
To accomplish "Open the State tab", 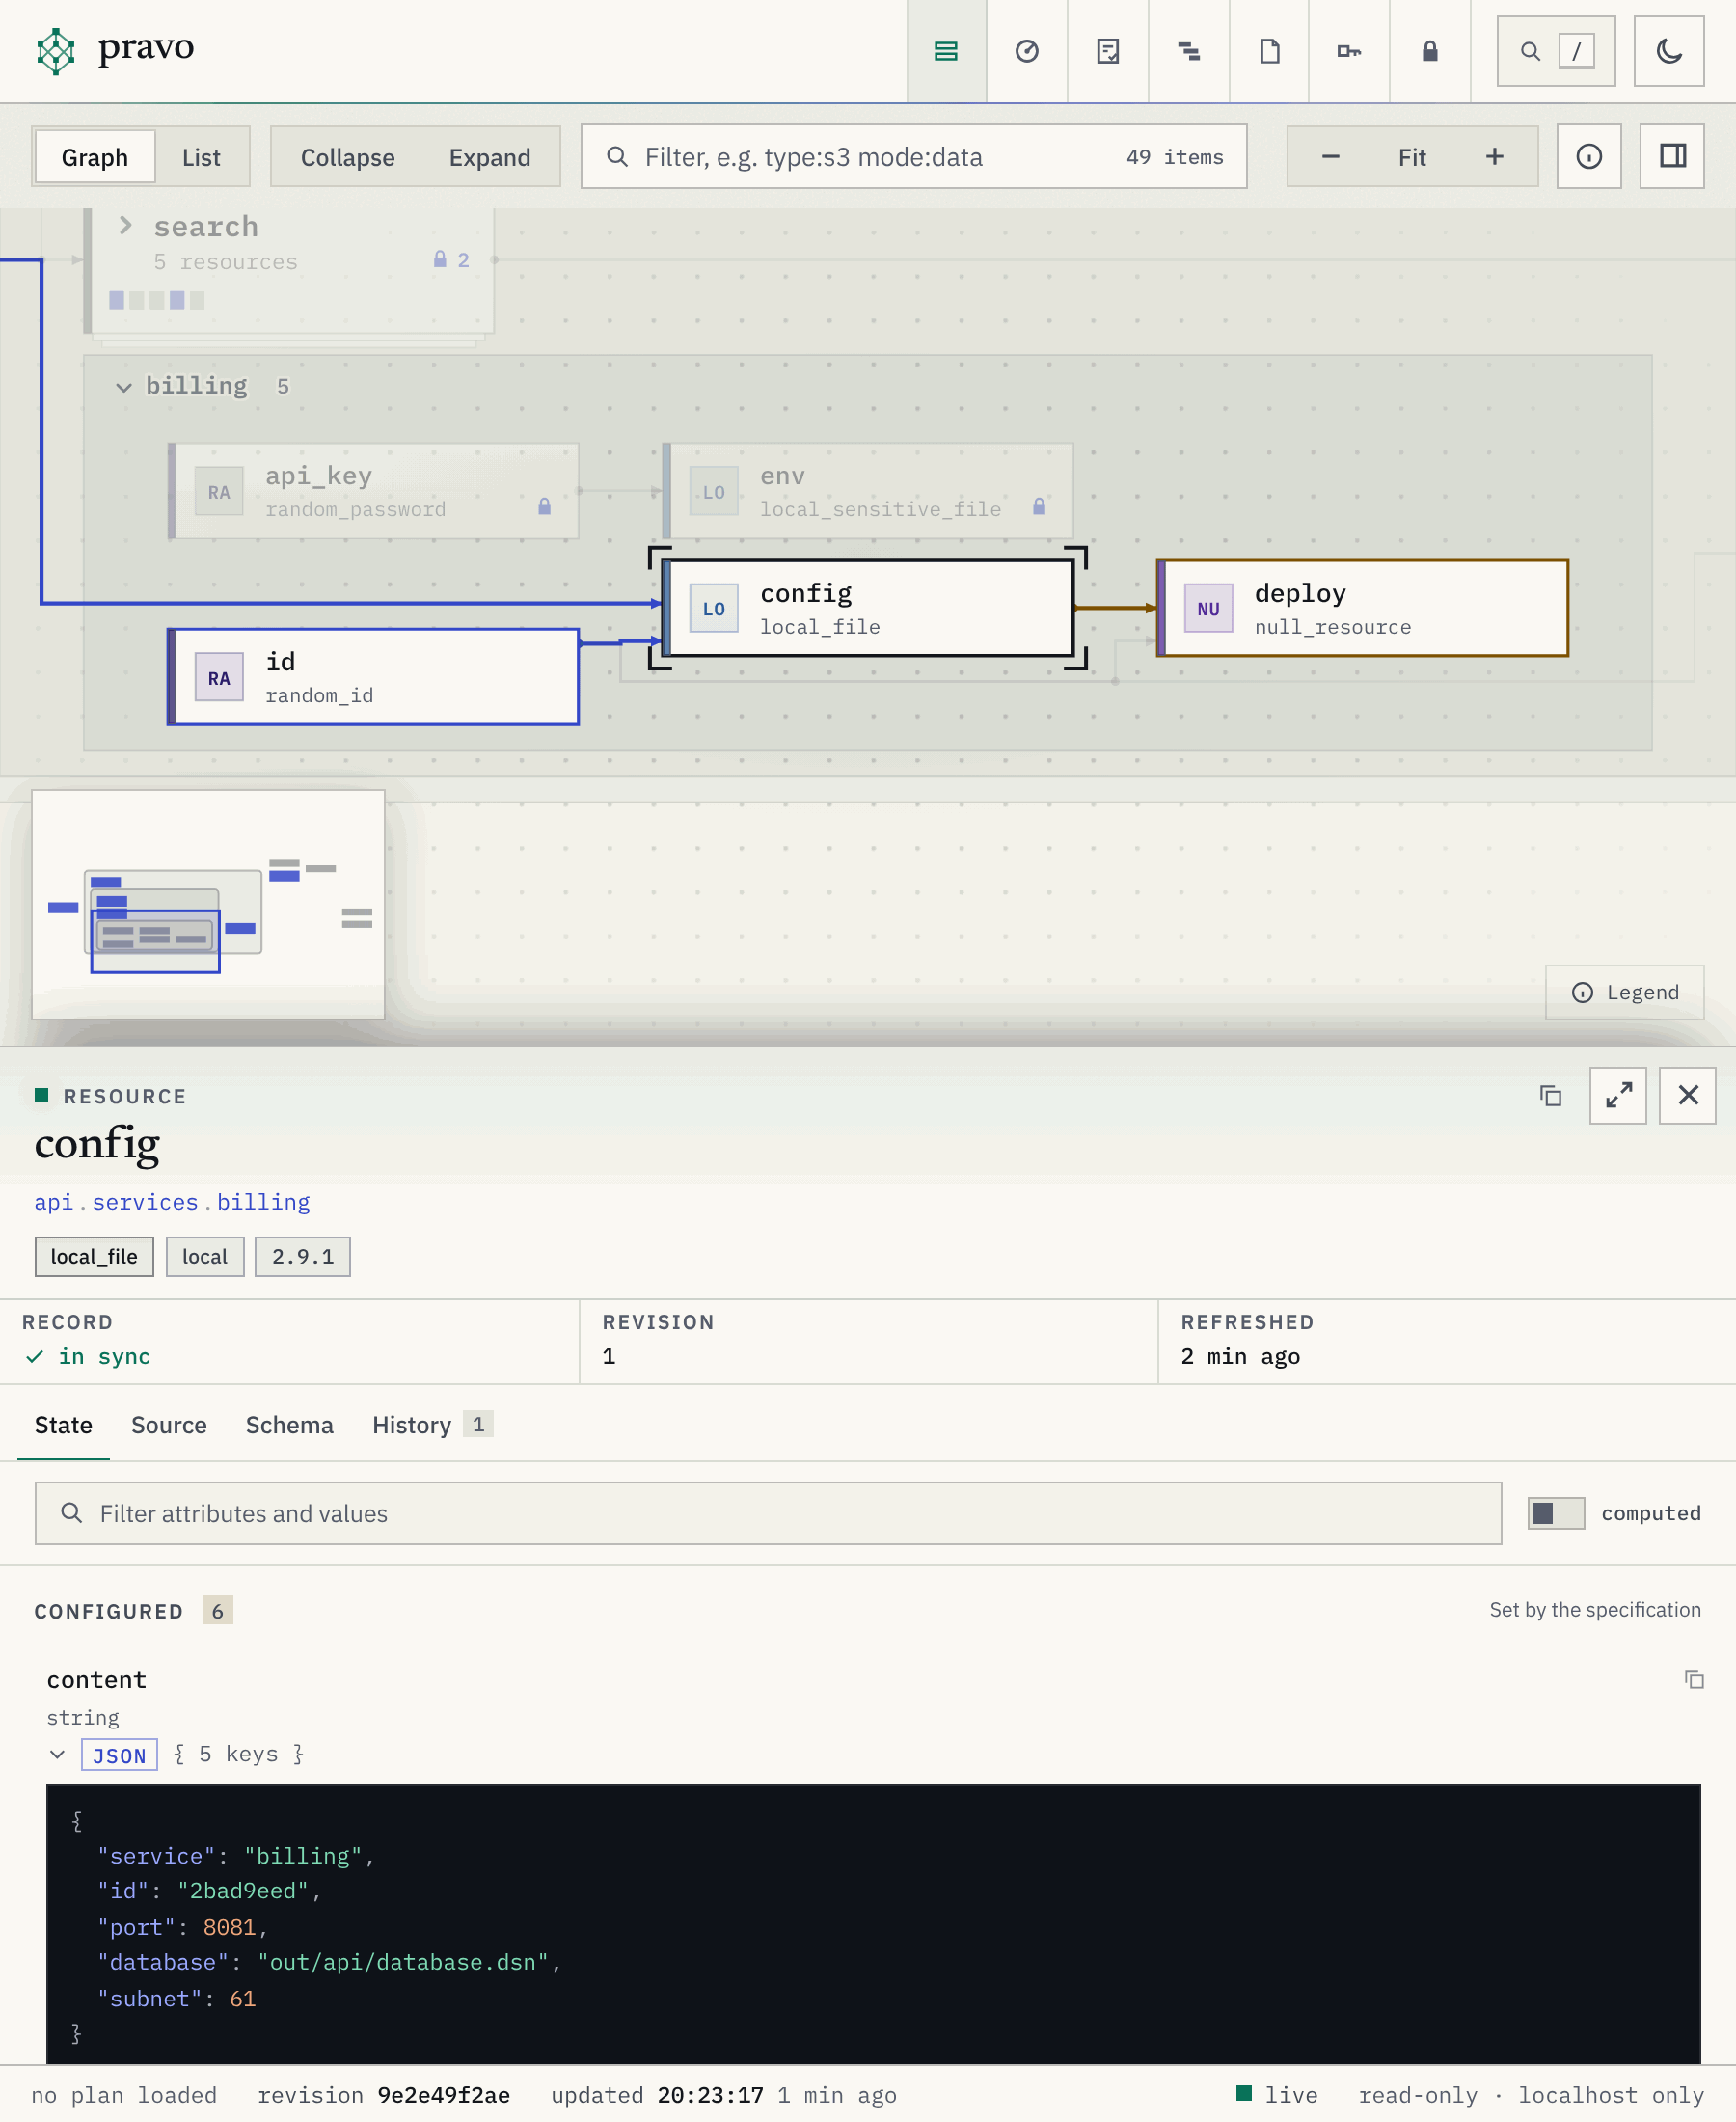I will [63, 1425].
